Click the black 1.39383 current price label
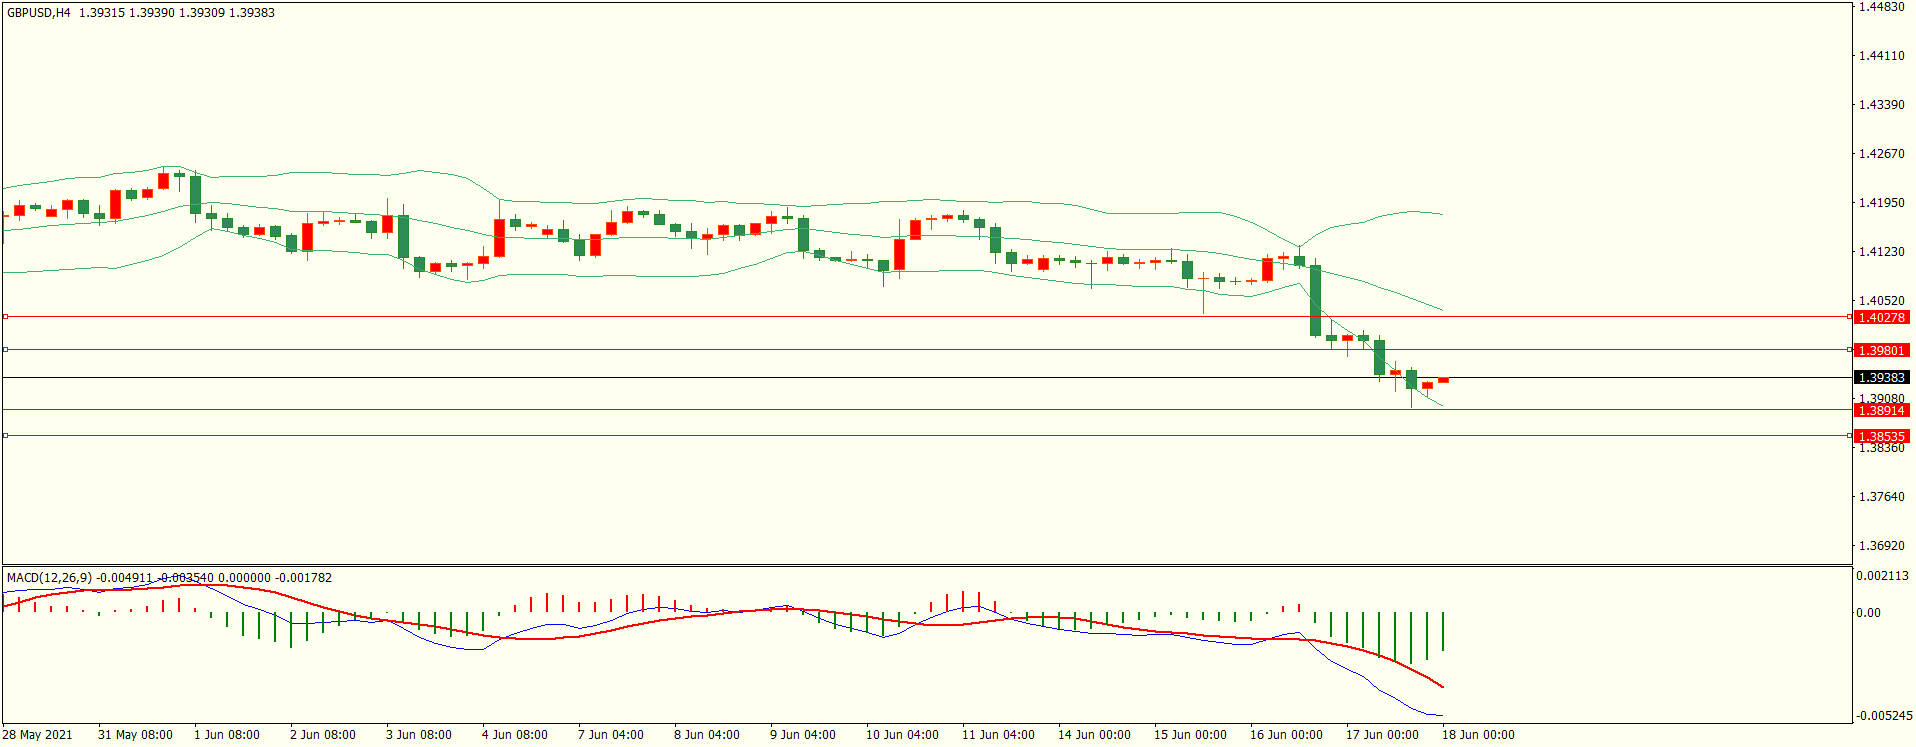The width and height of the screenshot is (1916, 747). point(1881,377)
